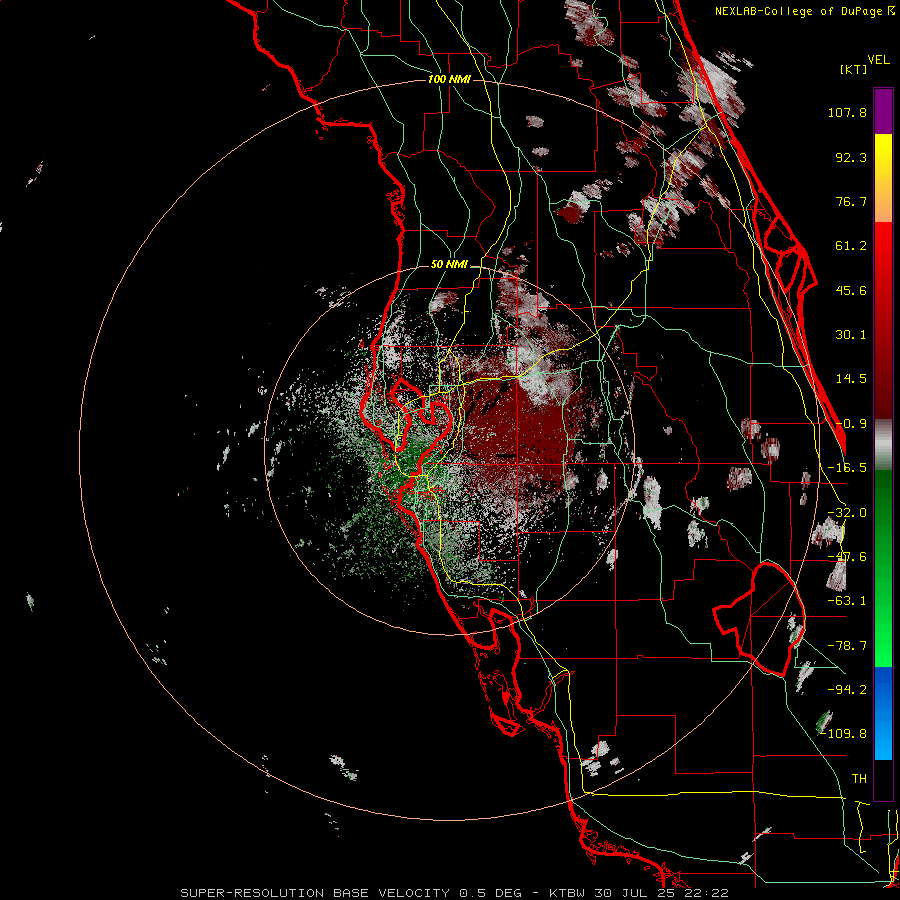Select the 107.8 scale value

[847, 112]
